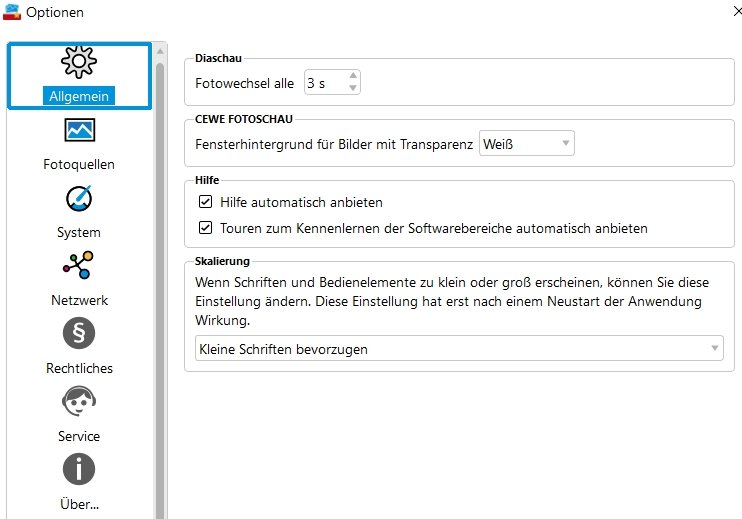Select the System gauge icon
Screen dimensions: 742x519
pos(79,199)
